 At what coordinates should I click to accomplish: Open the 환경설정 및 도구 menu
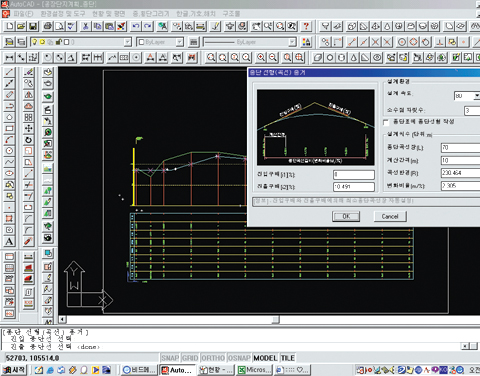pyautogui.click(x=63, y=14)
